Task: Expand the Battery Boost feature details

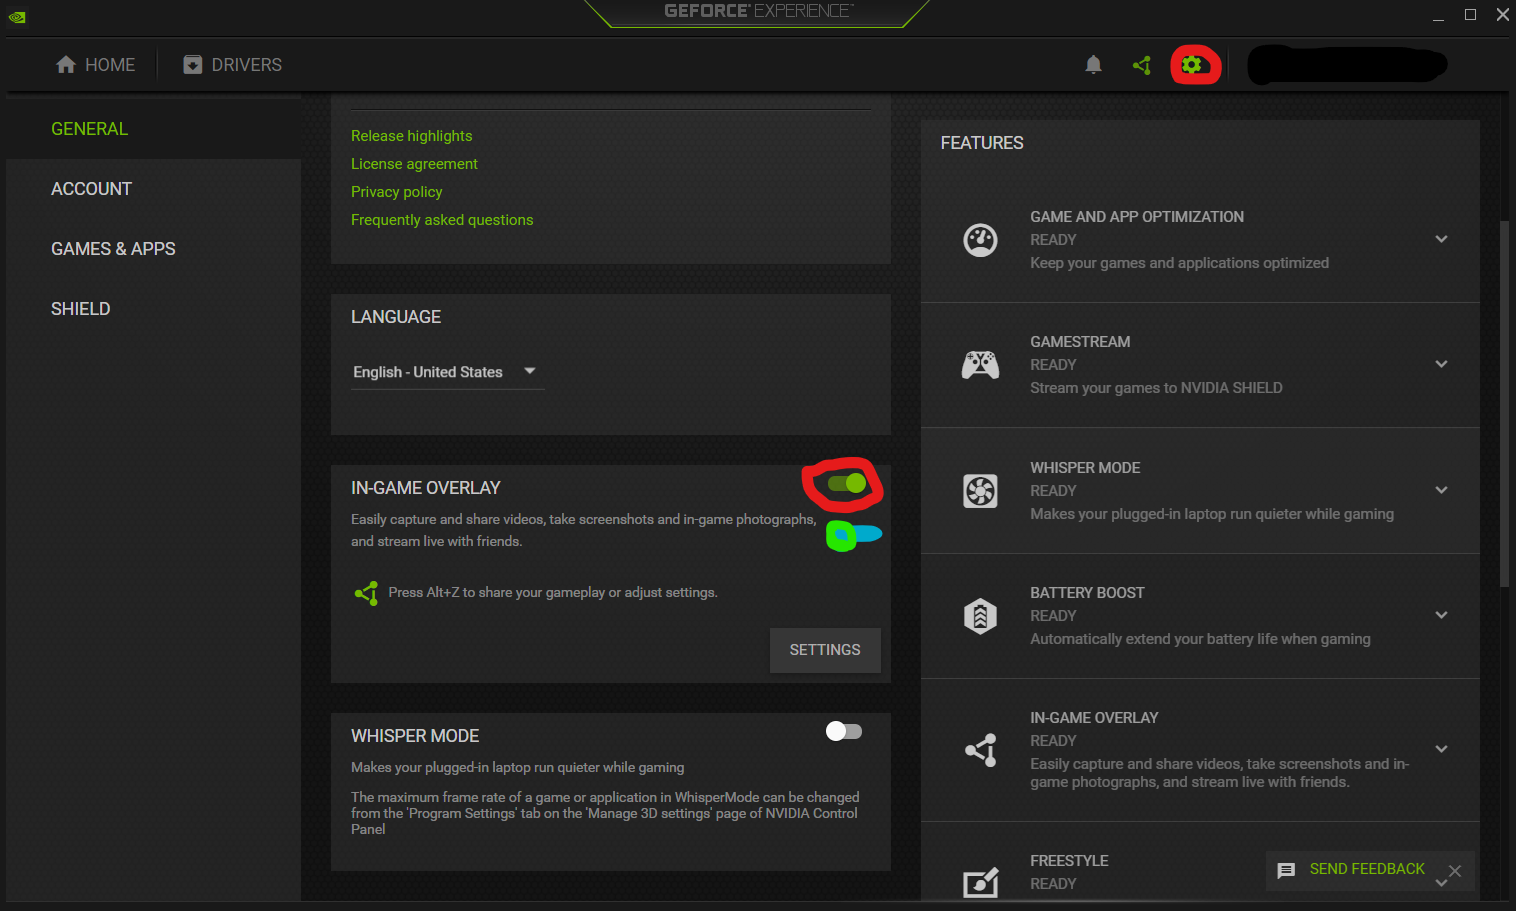Action: 1441,615
